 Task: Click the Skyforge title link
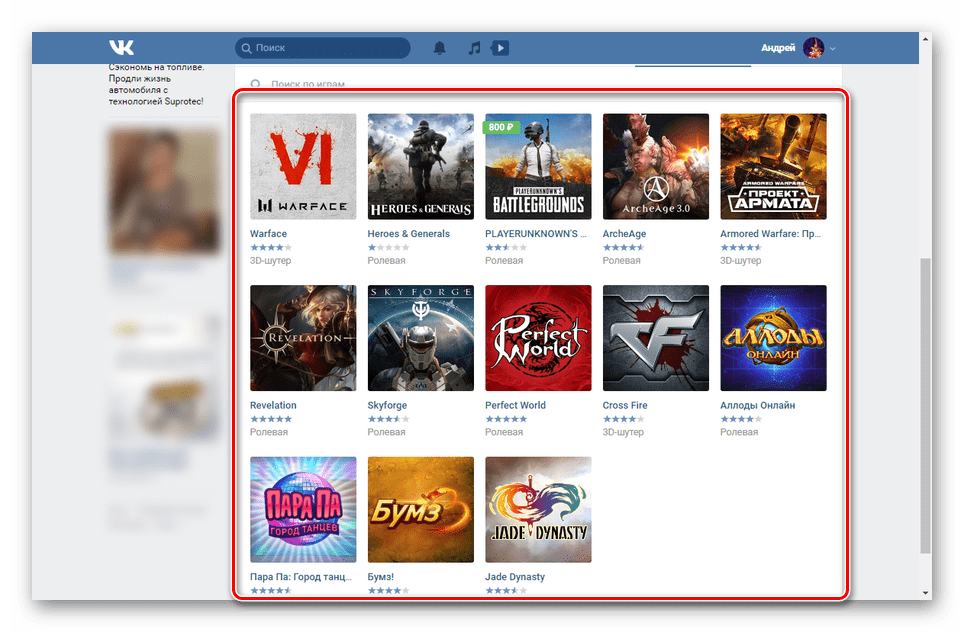pos(387,405)
